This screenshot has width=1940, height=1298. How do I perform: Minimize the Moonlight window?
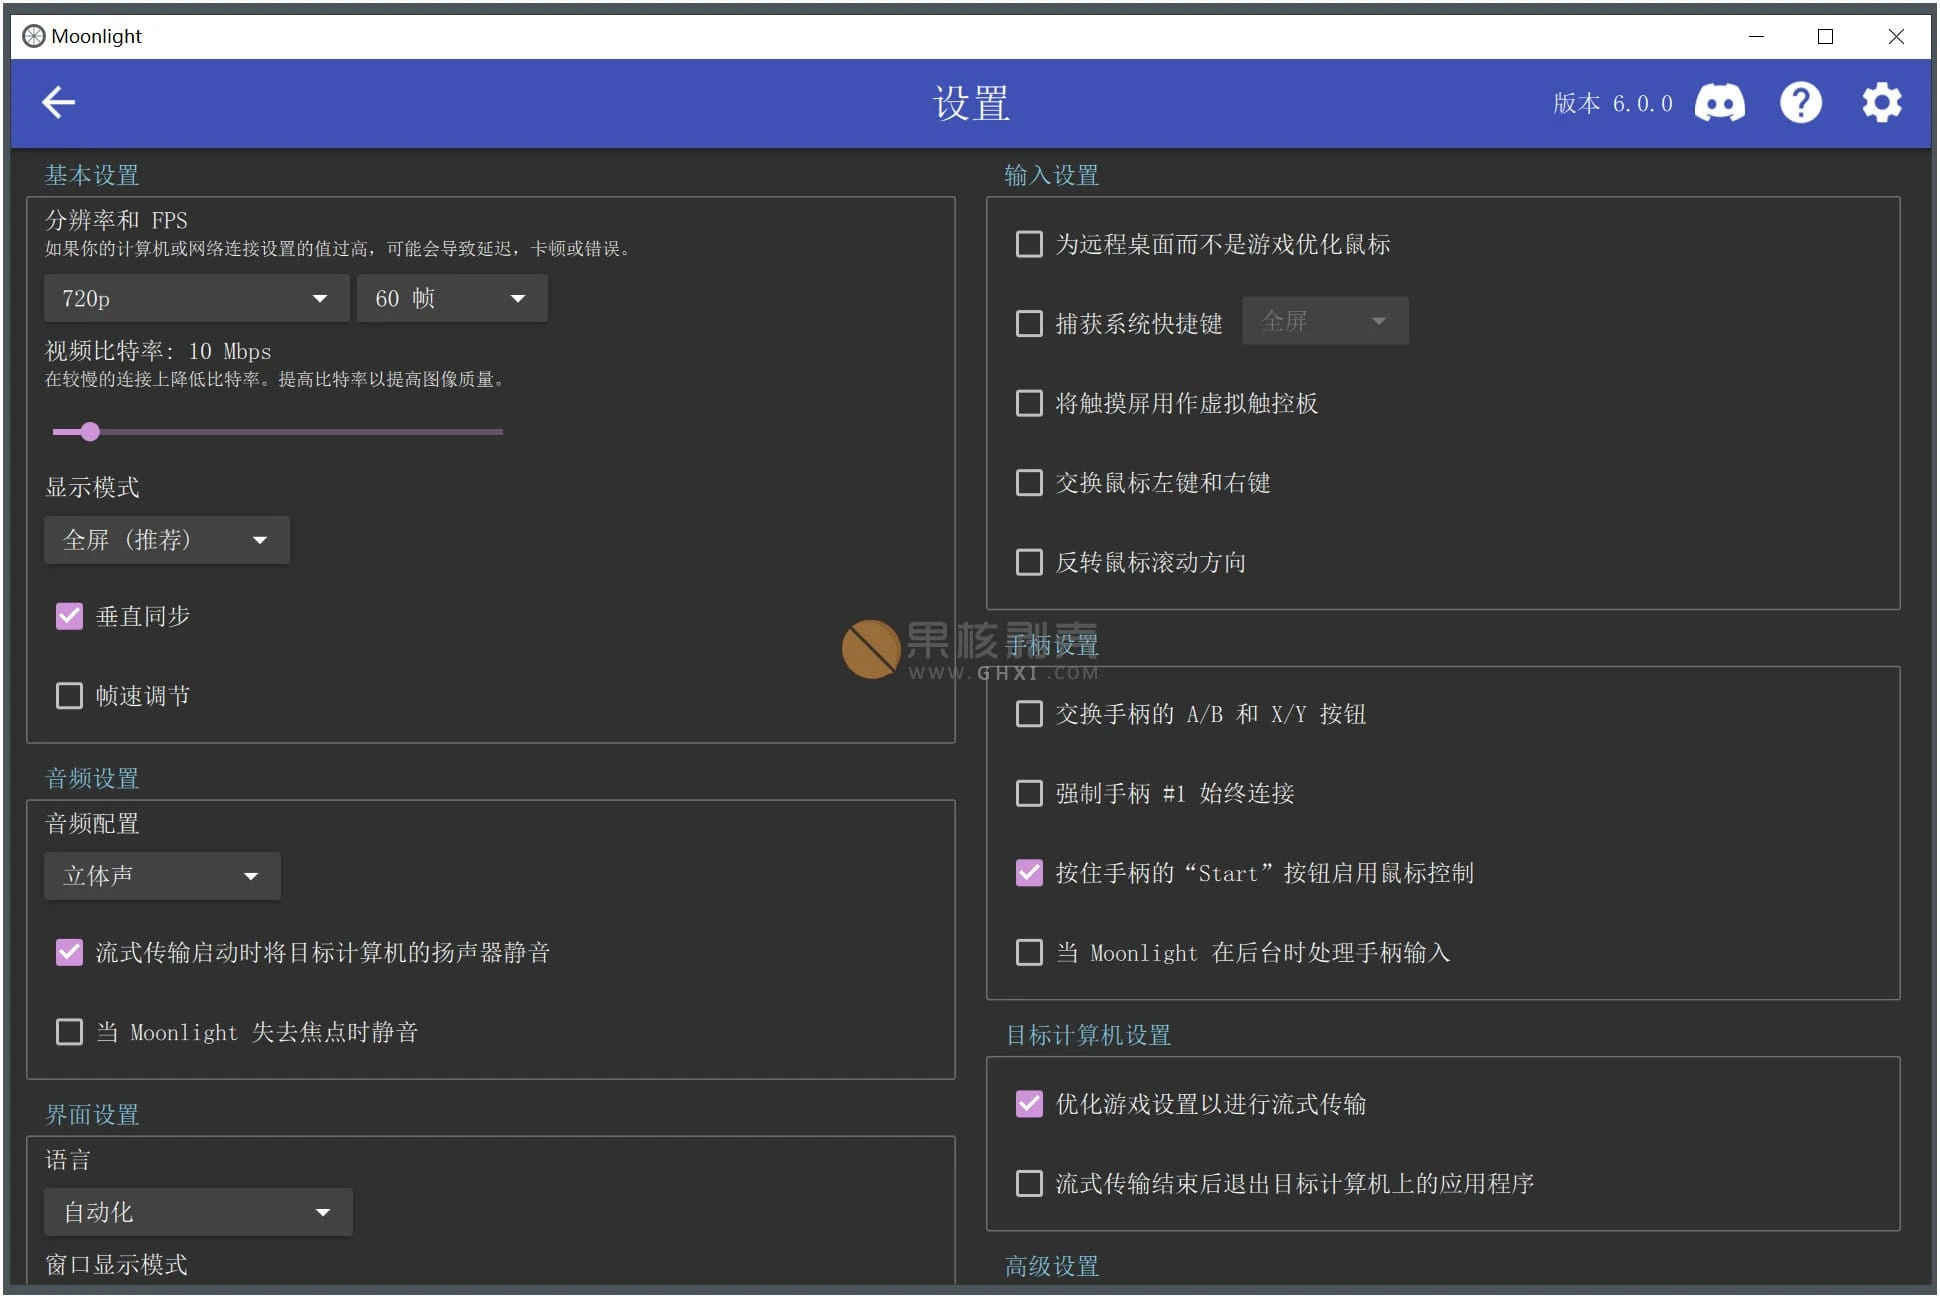[x=1756, y=36]
